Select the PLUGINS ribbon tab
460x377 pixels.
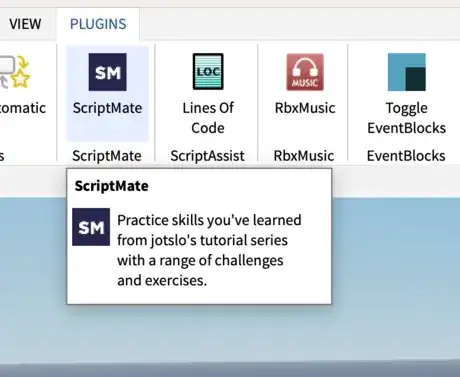(x=98, y=24)
